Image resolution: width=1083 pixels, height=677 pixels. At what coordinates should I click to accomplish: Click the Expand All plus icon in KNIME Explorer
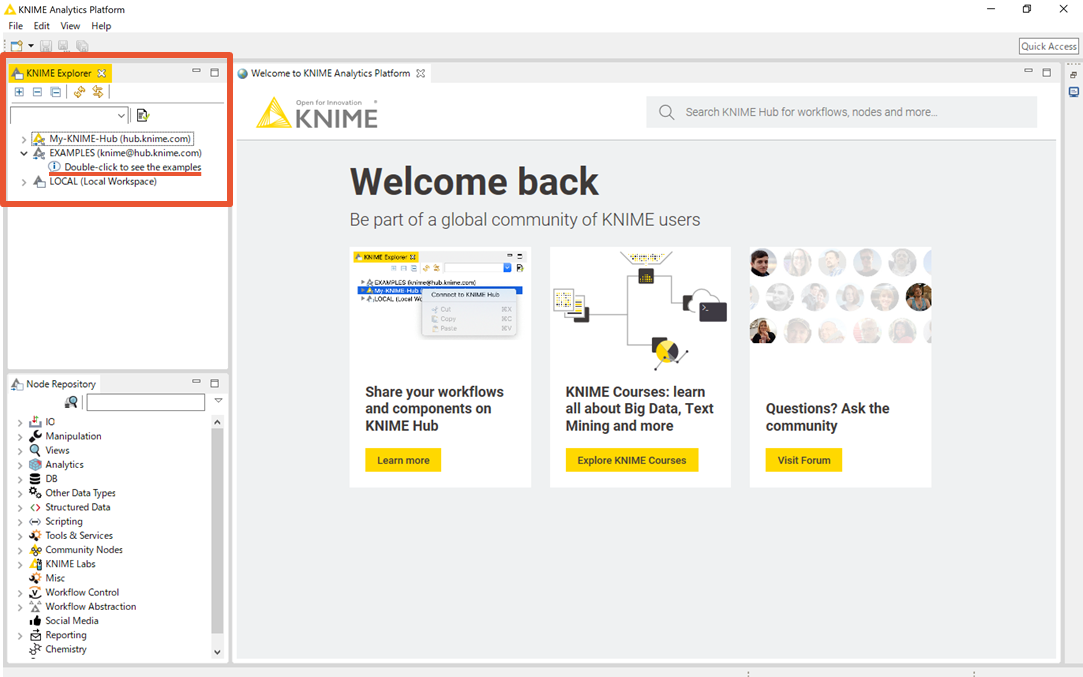(x=19, y=92)
